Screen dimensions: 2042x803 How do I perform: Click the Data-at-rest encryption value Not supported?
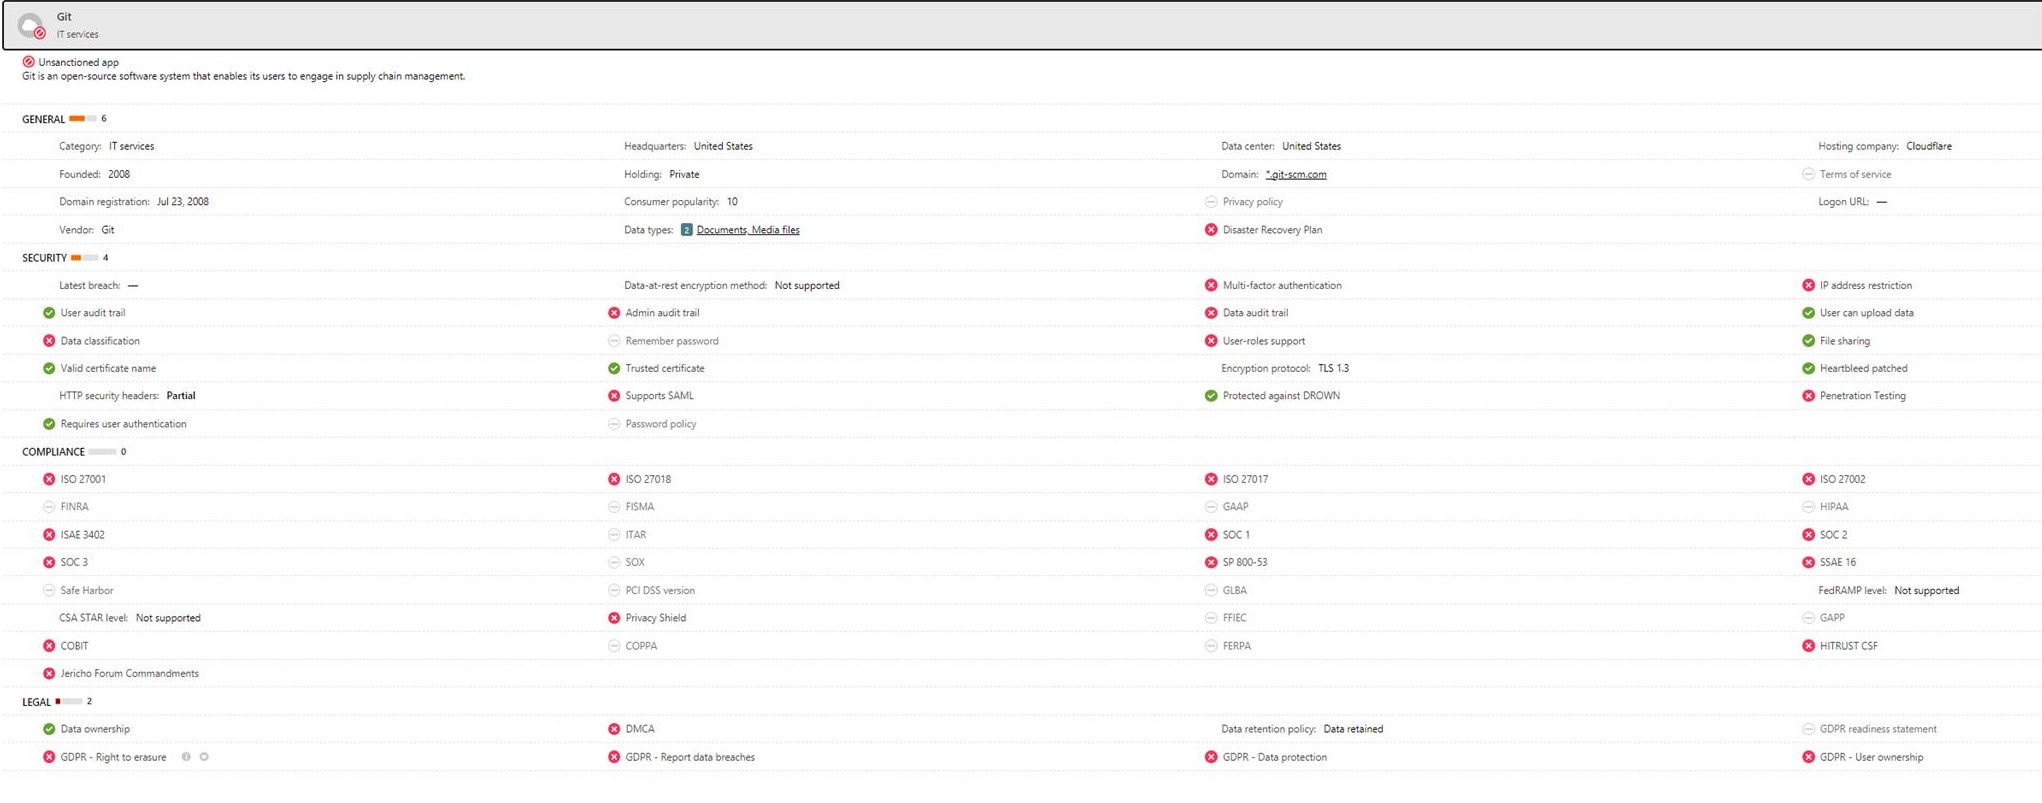(x=807, y=286)
